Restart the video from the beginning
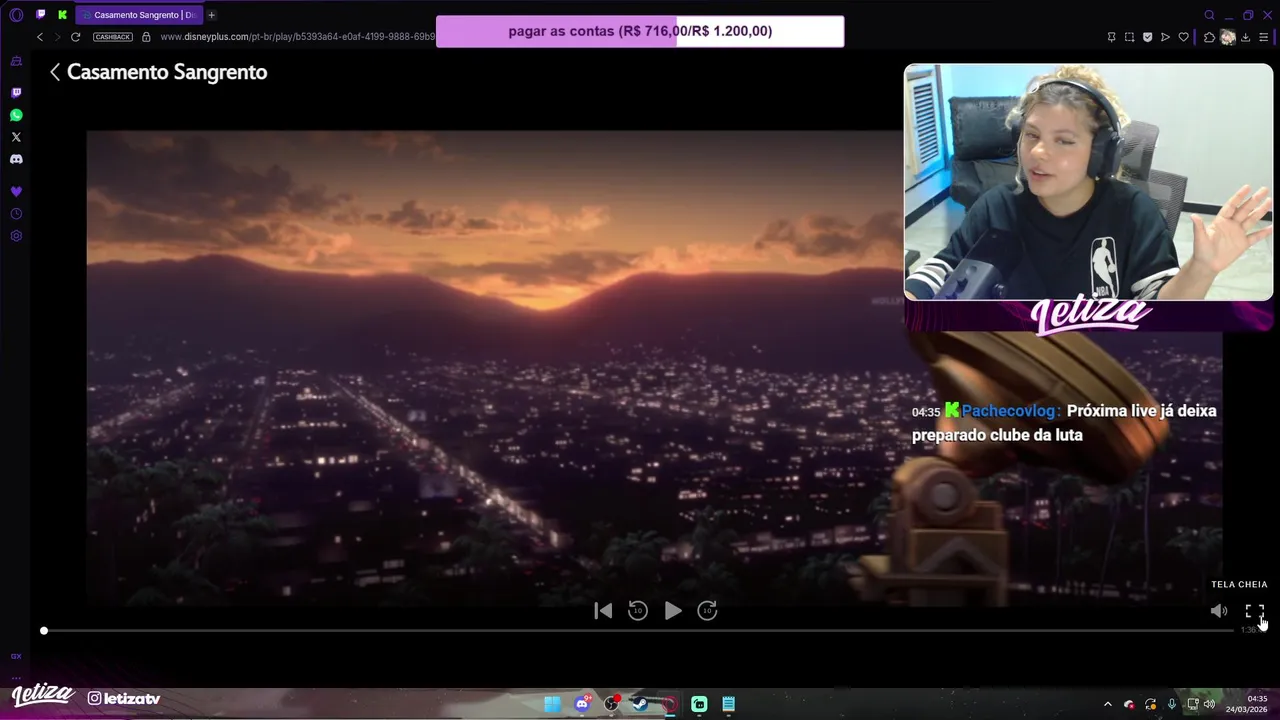The width and height of the screenshot is (1280, 720). [603, 611]
